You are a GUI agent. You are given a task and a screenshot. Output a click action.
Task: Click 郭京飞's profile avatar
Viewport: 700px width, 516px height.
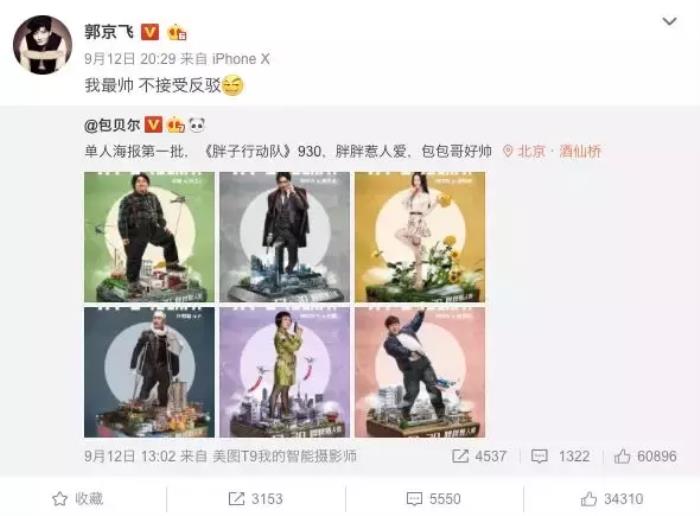(x=42, y=44)
